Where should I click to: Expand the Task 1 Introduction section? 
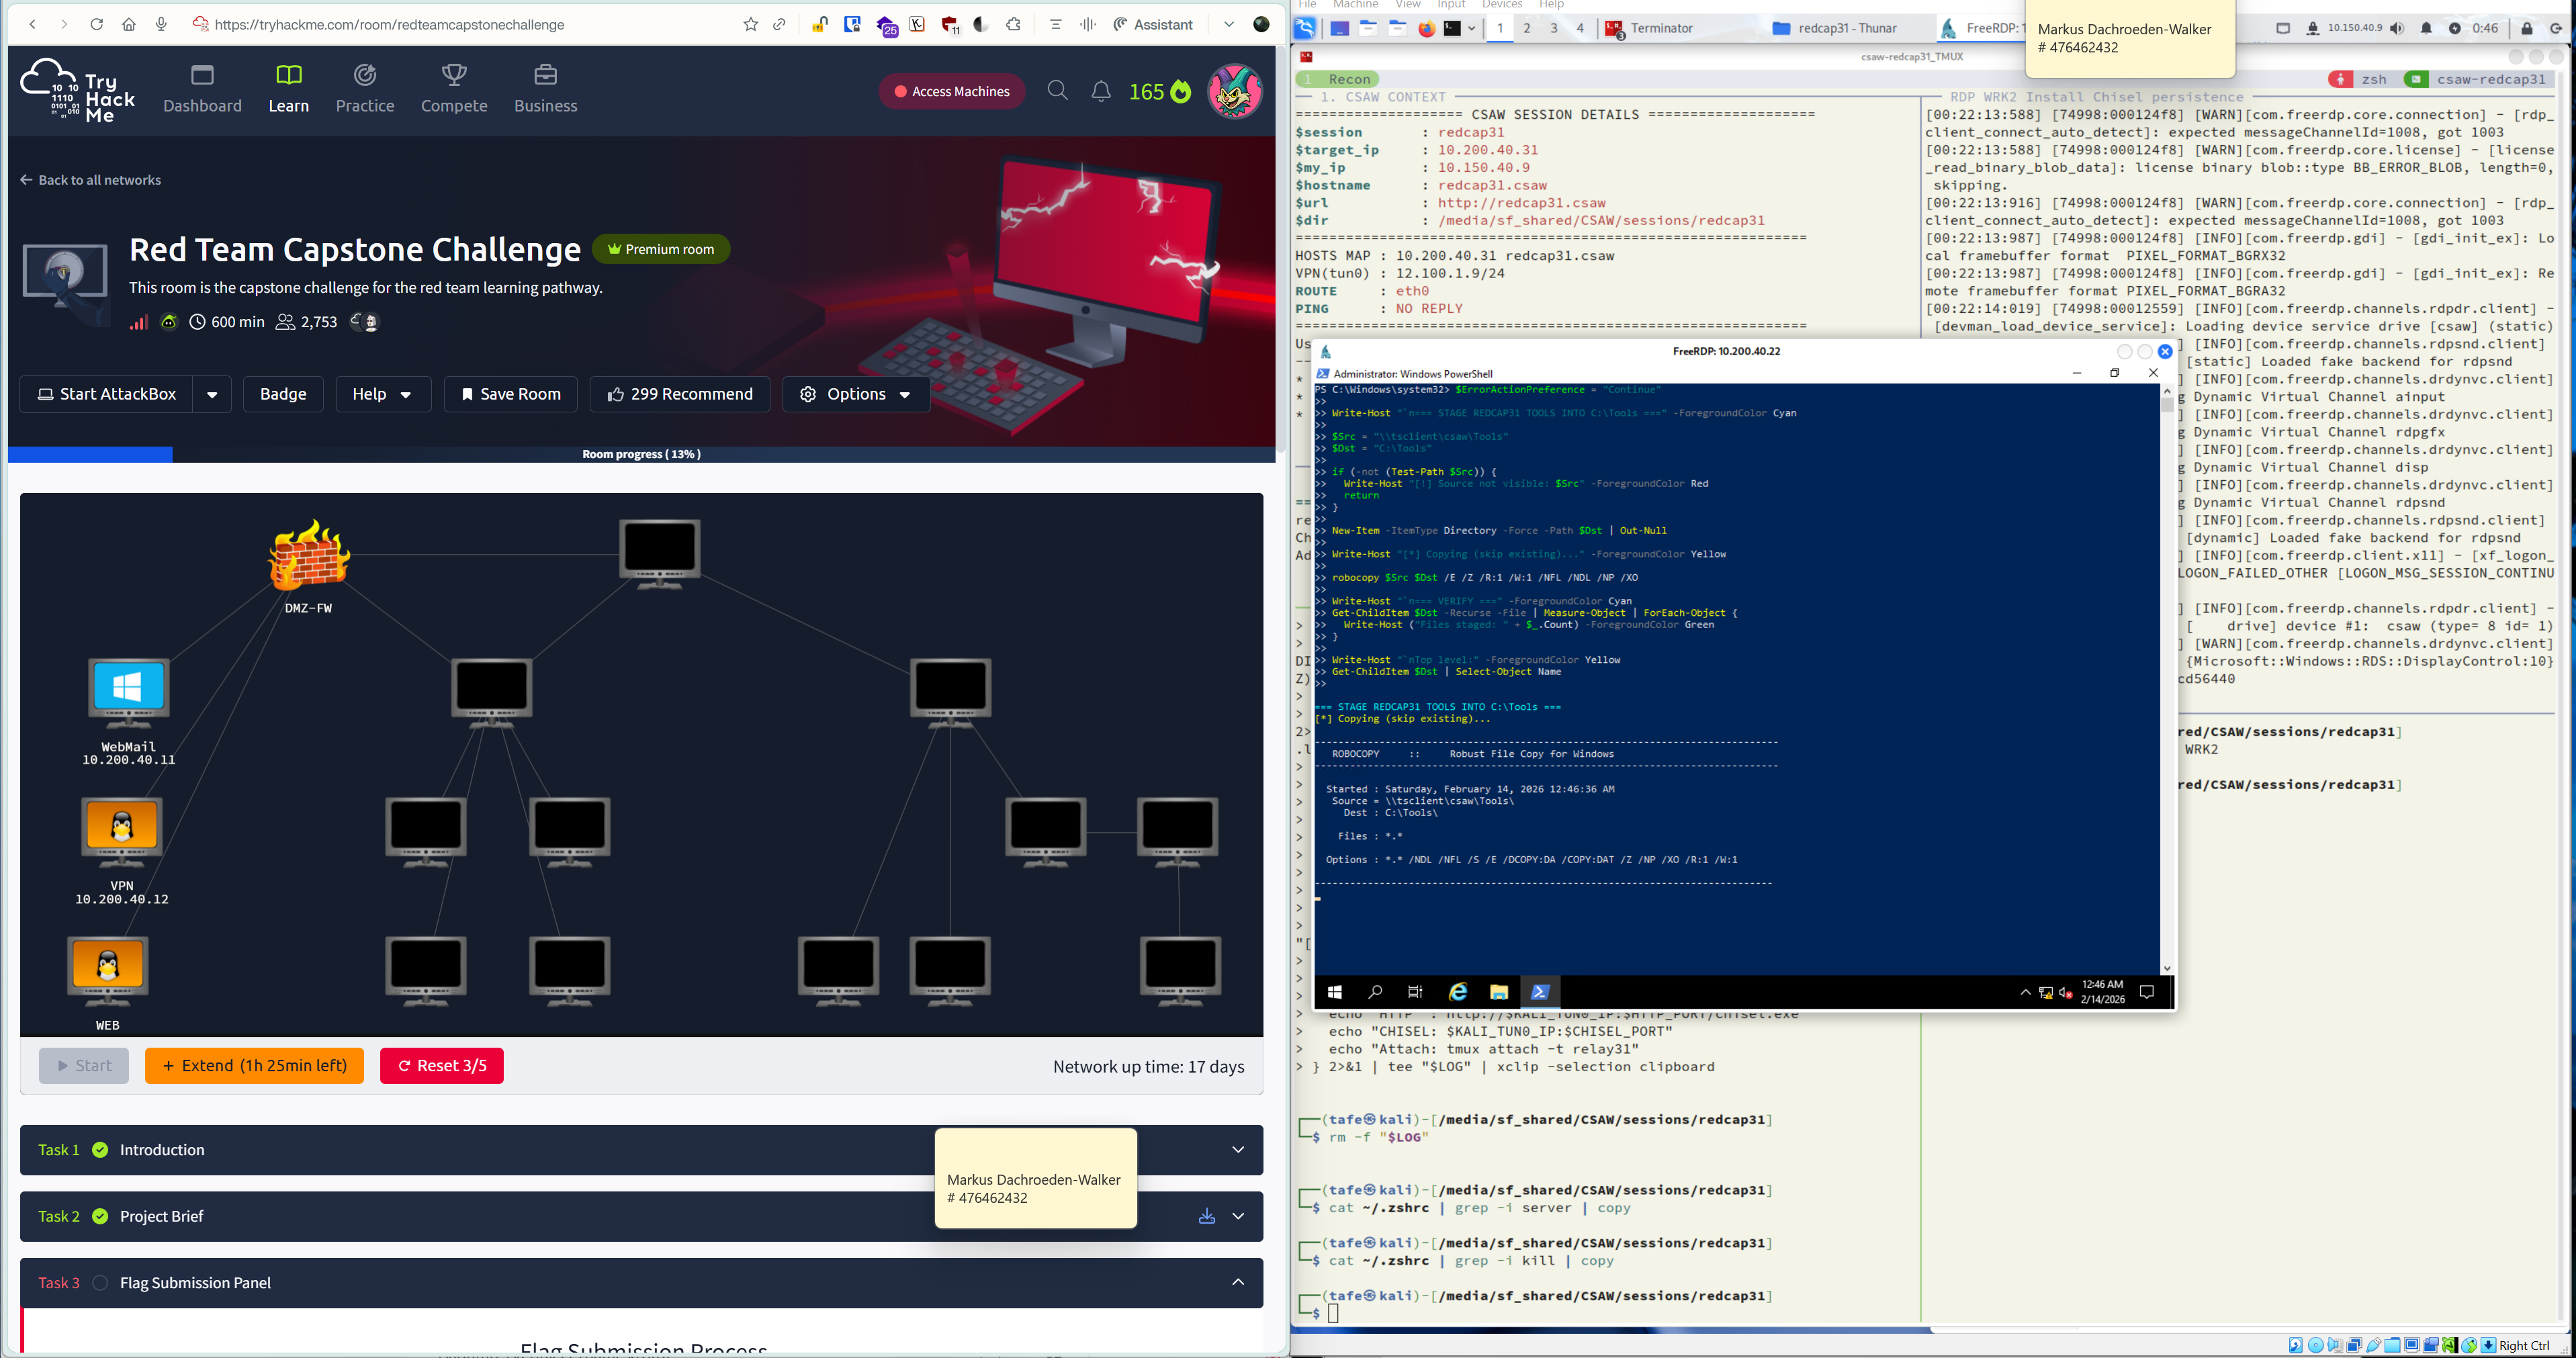(x=1237, y=1150)
